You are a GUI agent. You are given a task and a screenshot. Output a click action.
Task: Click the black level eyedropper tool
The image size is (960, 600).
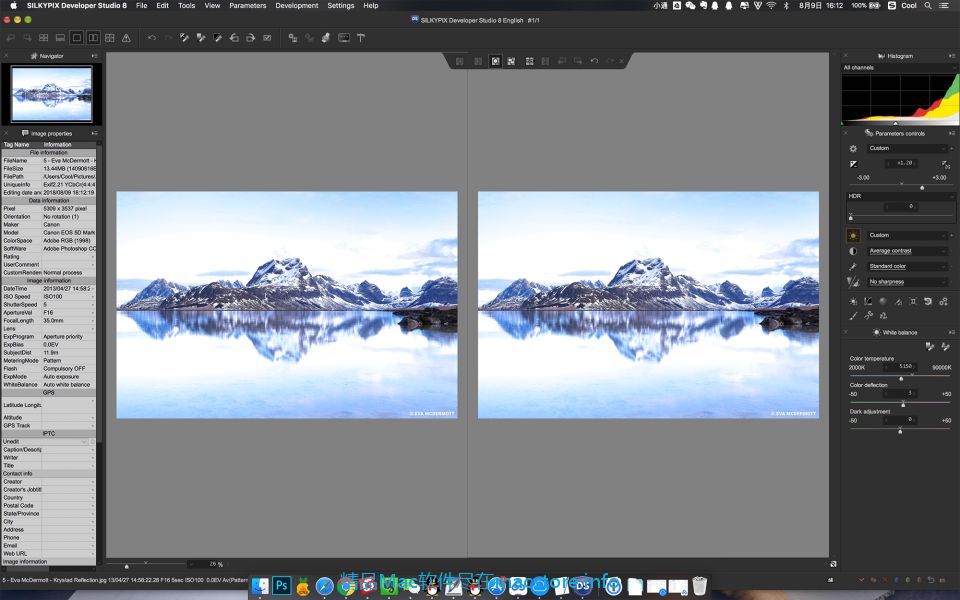pyautogui.click(x=217, y=38)
